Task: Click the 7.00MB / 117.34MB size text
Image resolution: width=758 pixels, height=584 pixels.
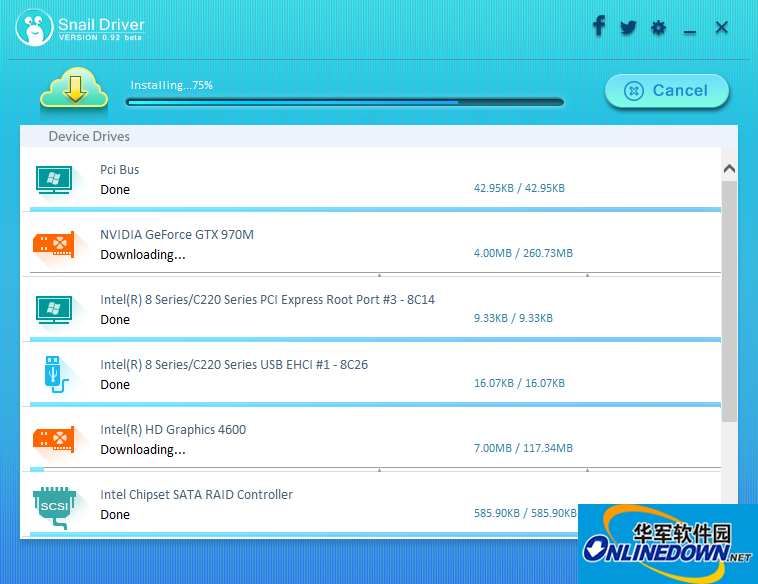Action: pyautogui.click(x=523, y=448)
